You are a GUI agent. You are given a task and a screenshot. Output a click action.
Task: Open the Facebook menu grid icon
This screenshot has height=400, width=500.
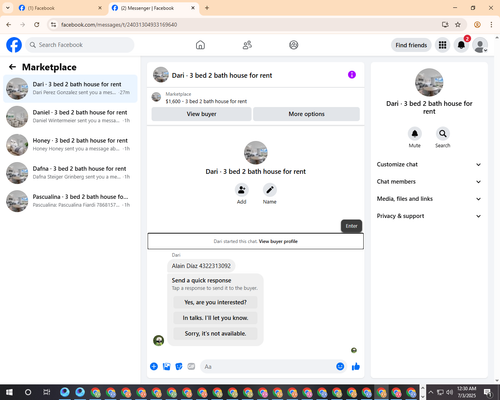pos(442,45)
